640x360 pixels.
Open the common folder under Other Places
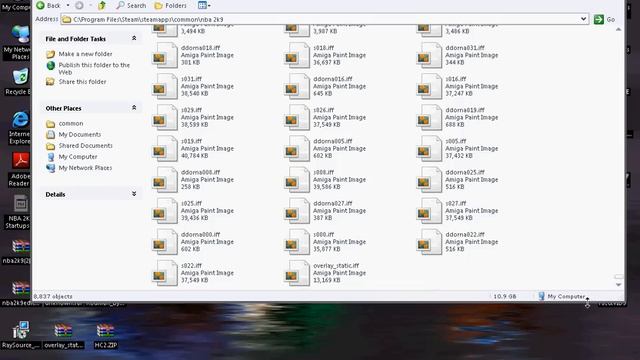pyautogui.click(x=71, y=123)
